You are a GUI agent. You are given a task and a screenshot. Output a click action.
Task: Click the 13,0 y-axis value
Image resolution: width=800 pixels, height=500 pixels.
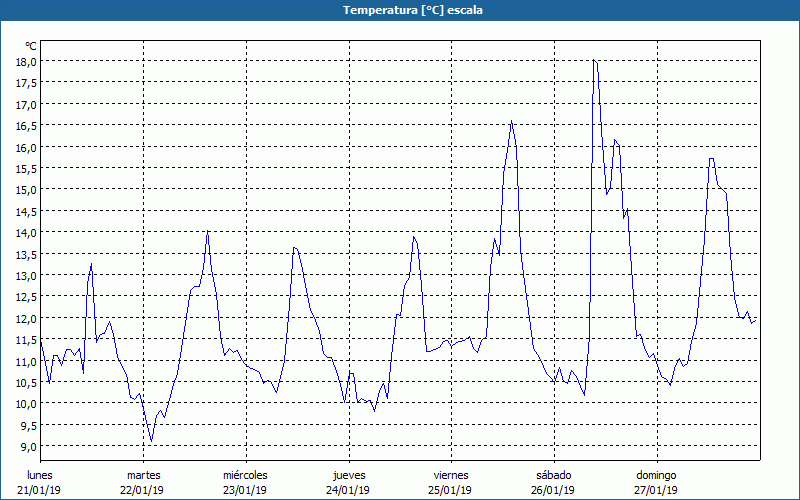[x=27, y=275]
